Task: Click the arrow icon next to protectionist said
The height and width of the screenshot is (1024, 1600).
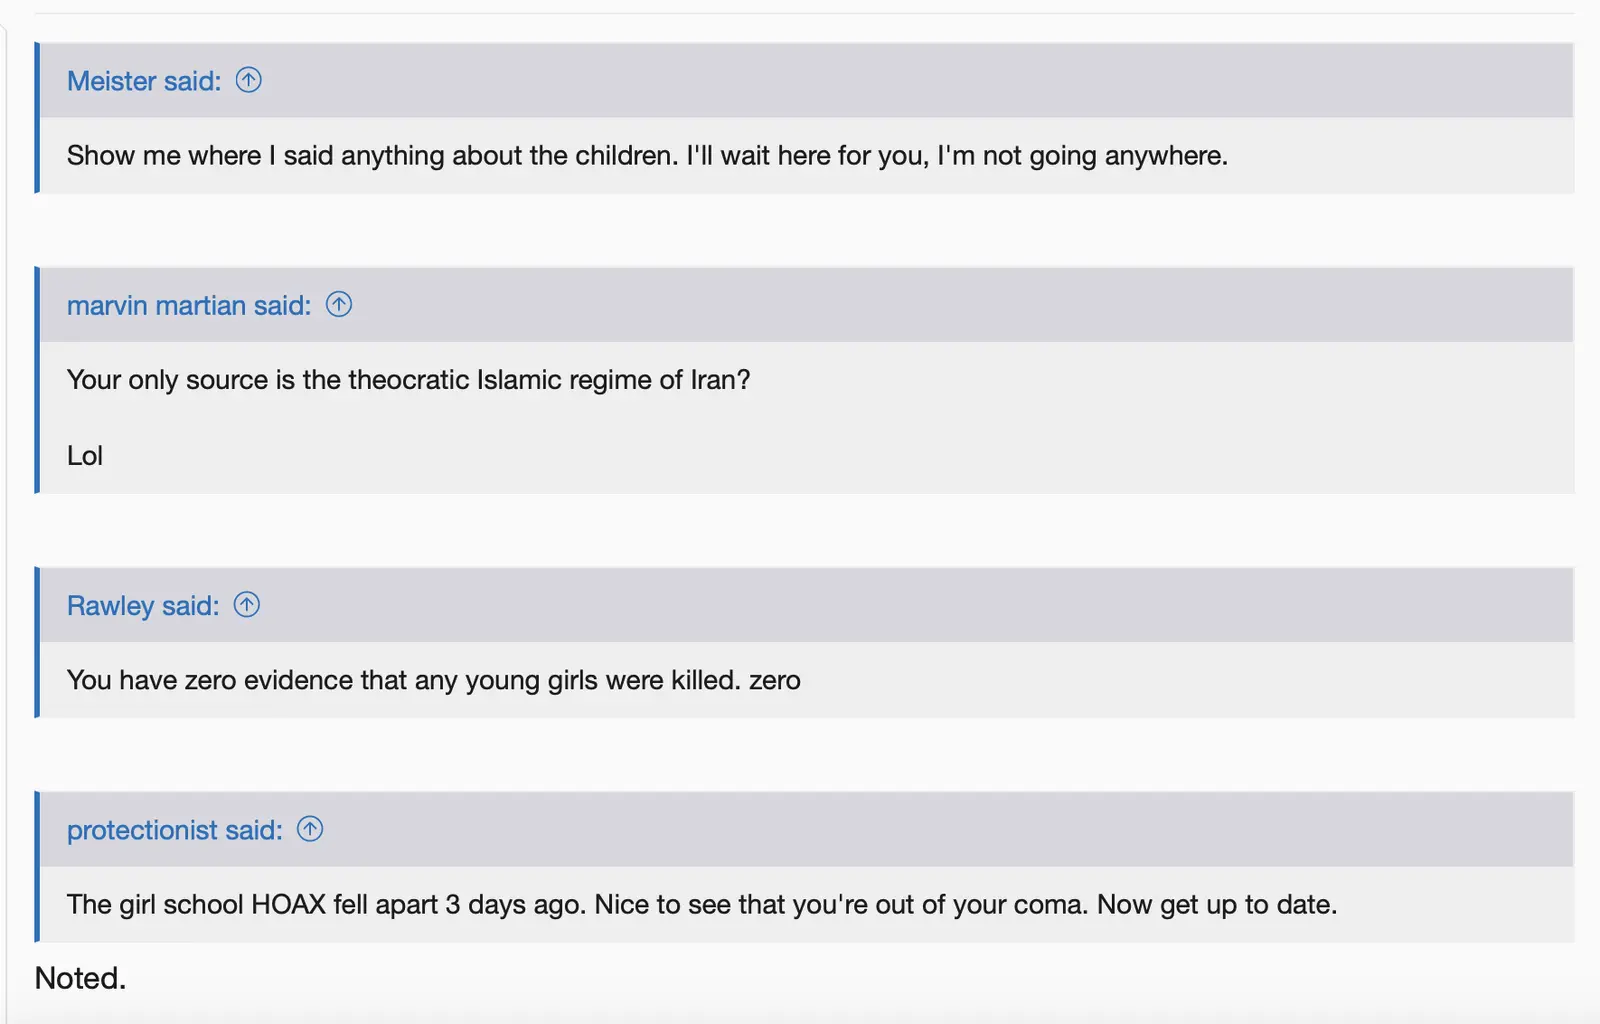Action: pyautogui.click(x=311, y=830)
